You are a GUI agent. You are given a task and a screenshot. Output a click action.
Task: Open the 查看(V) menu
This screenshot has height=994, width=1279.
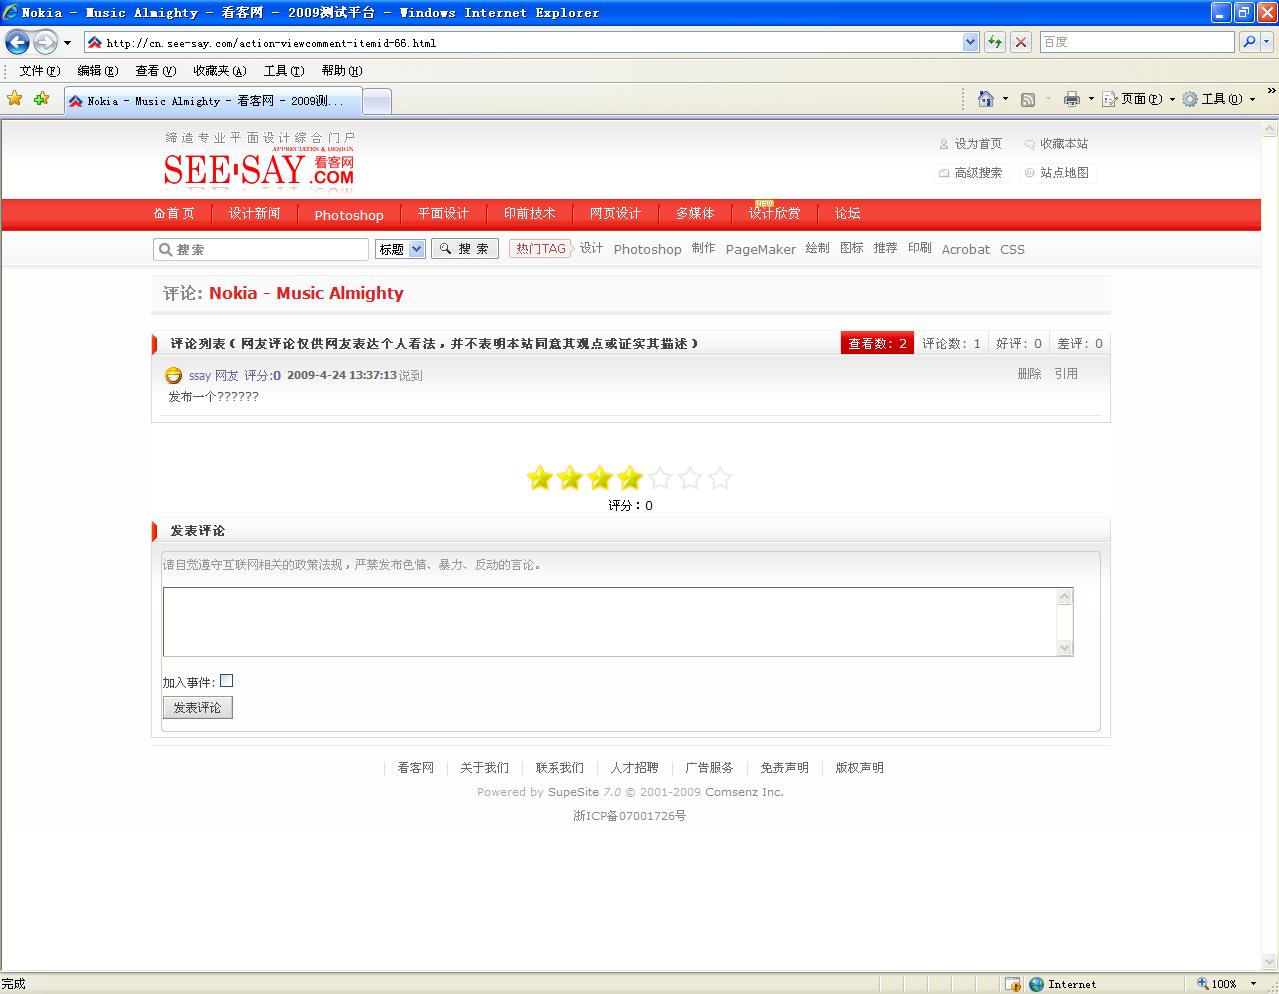[156, 71]
